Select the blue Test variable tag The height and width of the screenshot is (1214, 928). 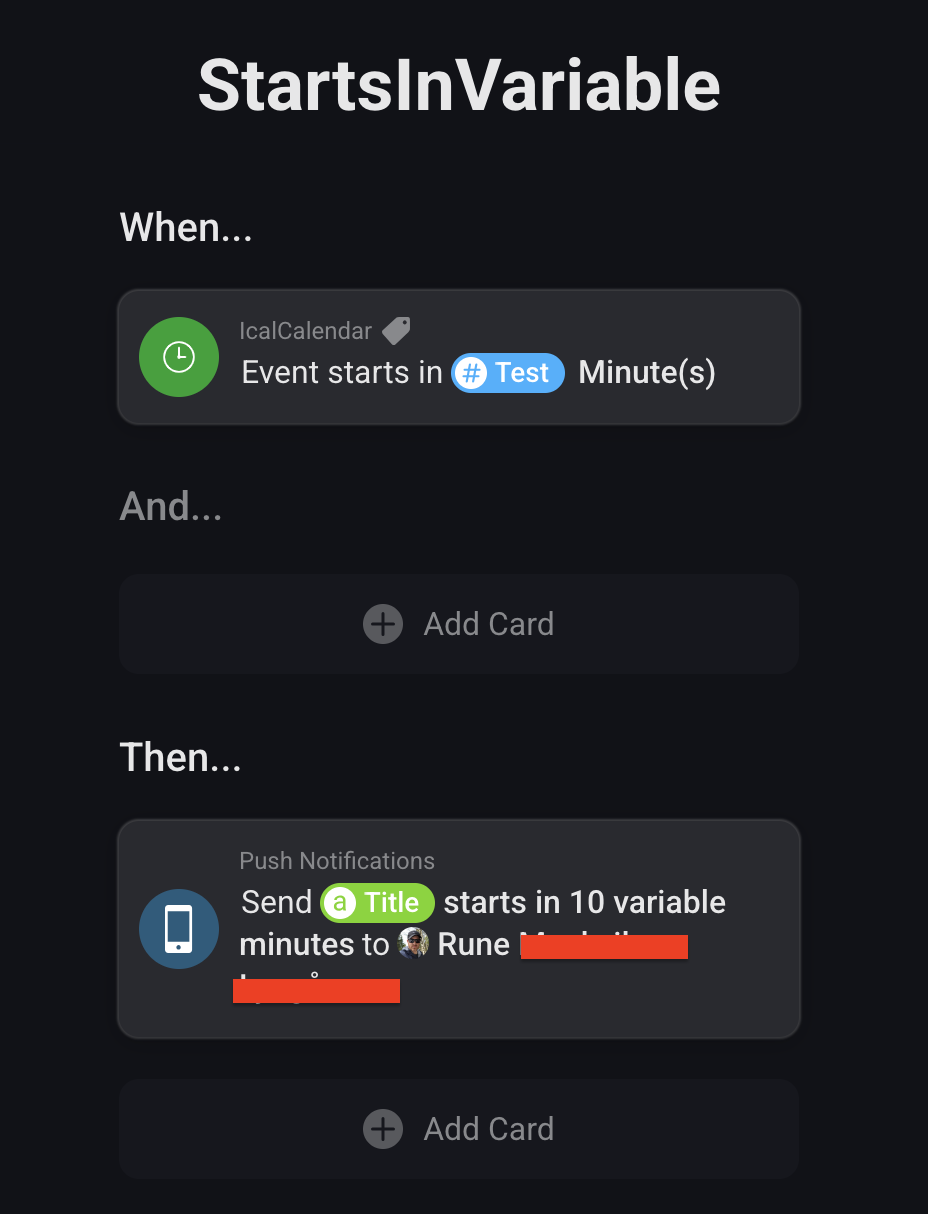[x=508, y=373]
